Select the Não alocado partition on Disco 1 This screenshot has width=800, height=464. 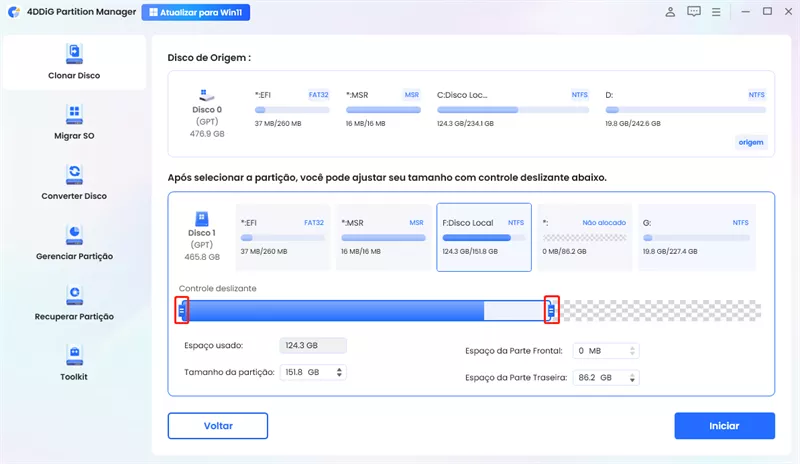(584, 237)
